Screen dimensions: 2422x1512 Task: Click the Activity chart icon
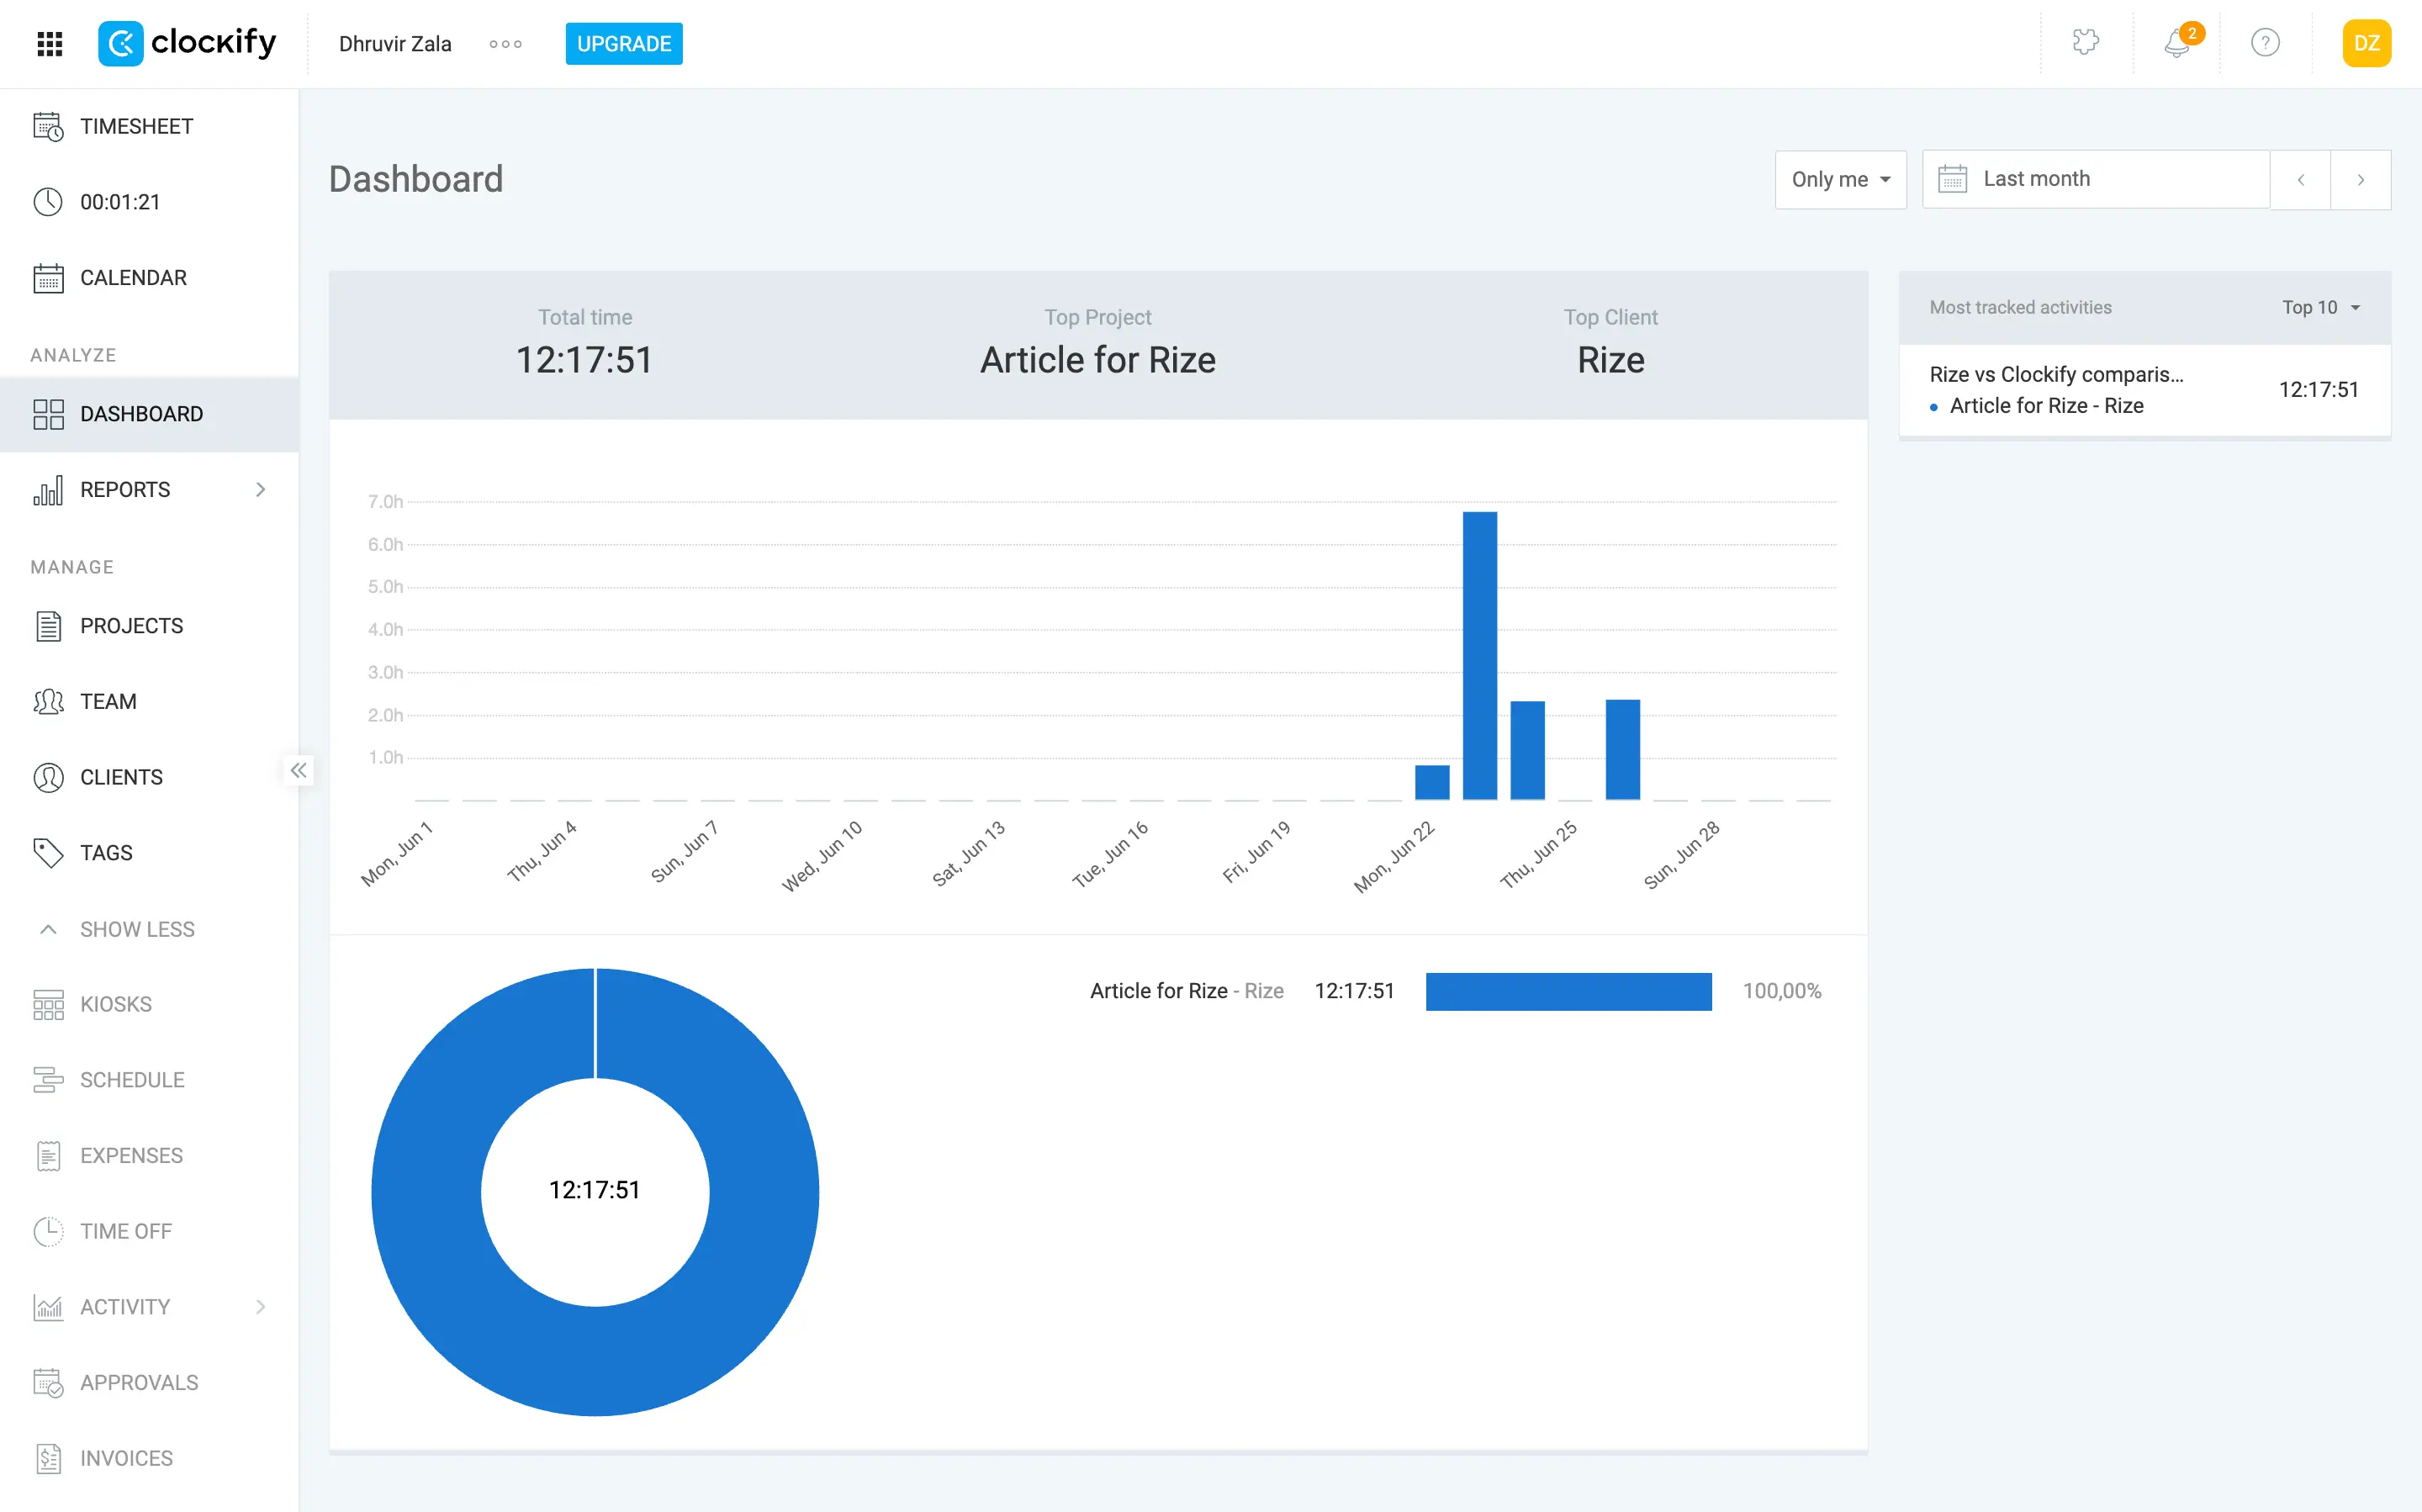pos(48,1307)
